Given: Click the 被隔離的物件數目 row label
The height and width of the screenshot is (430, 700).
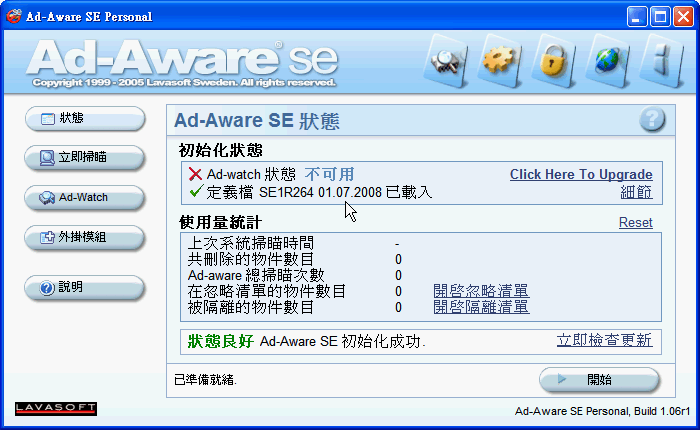Looking at the screenshot, I should [251, 308].
